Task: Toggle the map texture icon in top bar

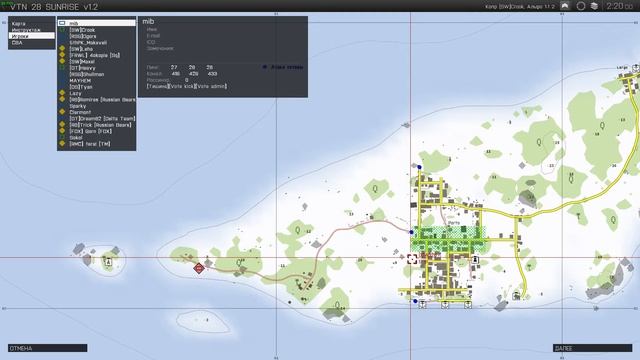Action: [x=564, y=6]
